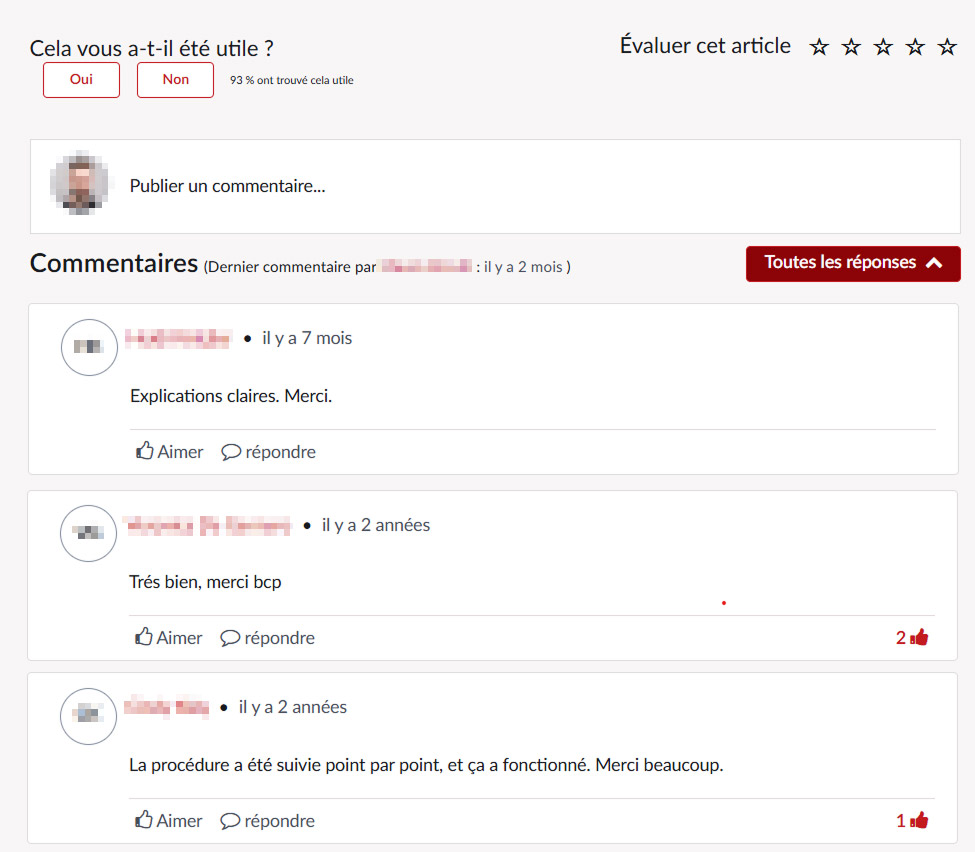Select the third rating star
The image size is (975, 852).
click(883, 47)
